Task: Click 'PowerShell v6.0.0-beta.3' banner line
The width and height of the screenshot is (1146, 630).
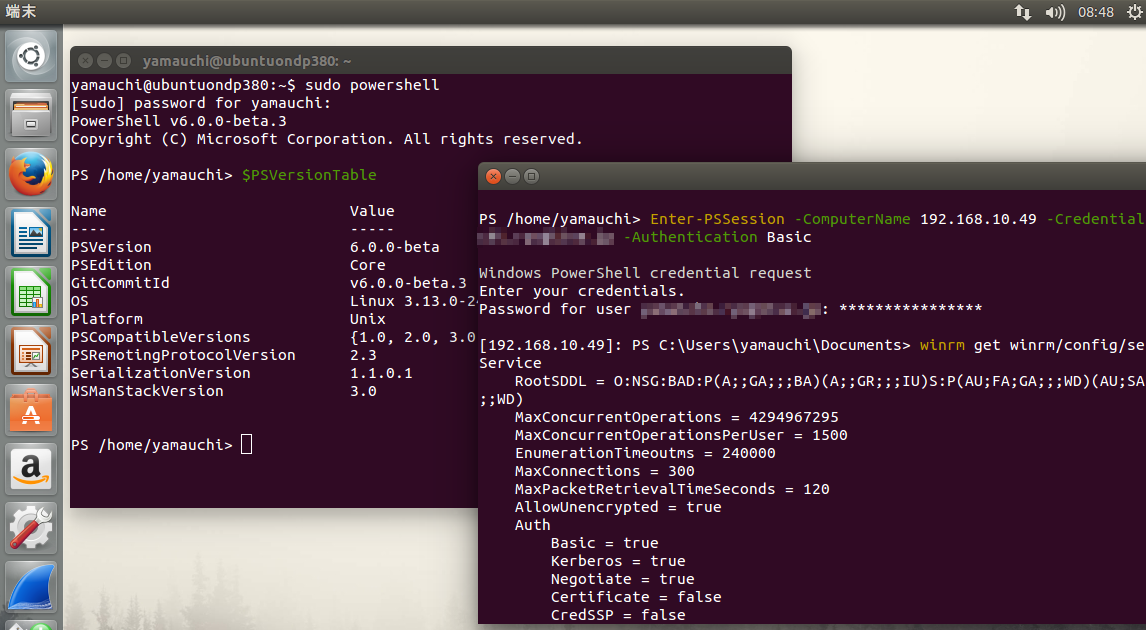Action: [x=179, y=121]
